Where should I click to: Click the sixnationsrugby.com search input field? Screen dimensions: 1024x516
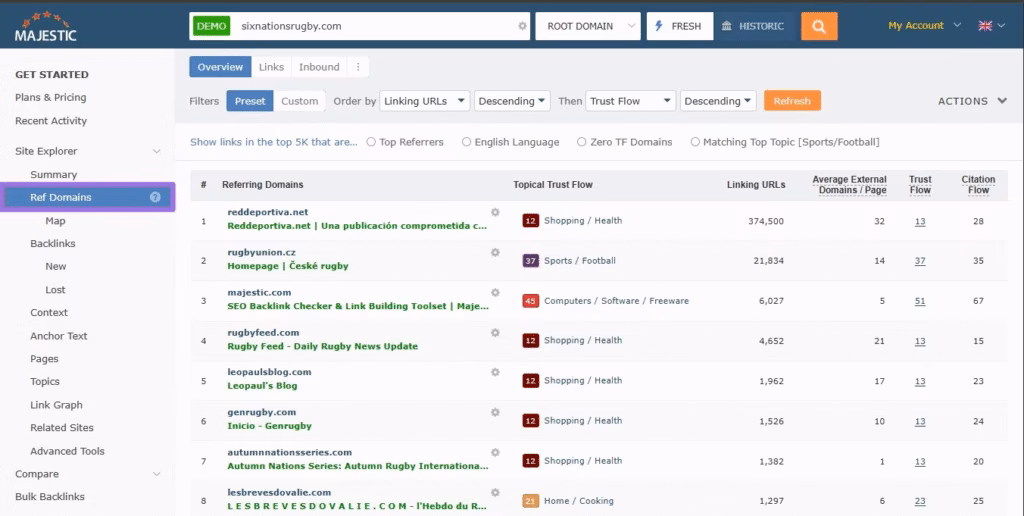point(375,26)
